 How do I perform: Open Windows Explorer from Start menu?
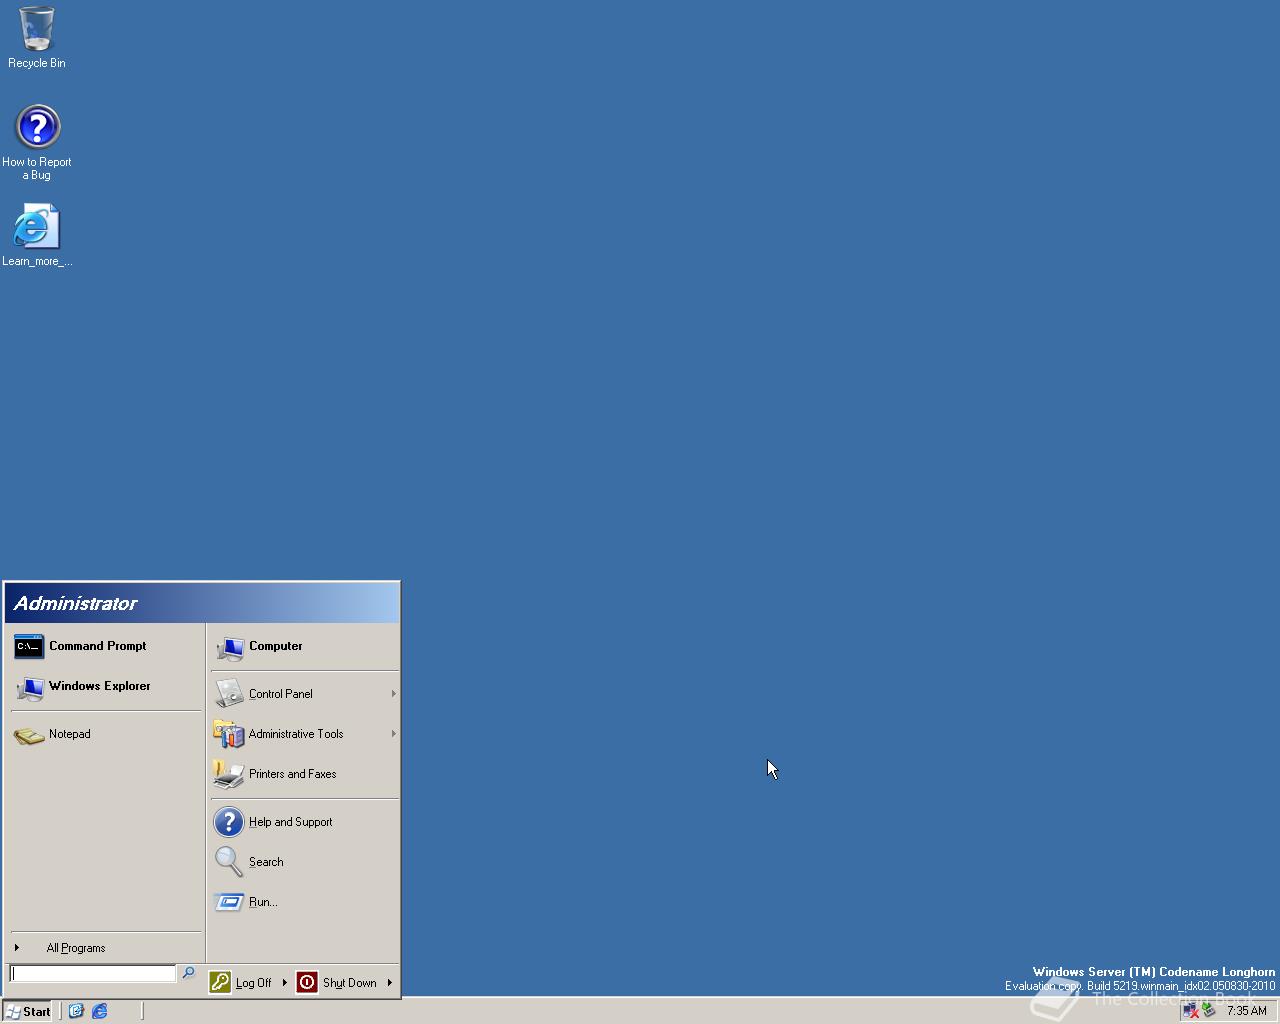(x=105, y=686)
